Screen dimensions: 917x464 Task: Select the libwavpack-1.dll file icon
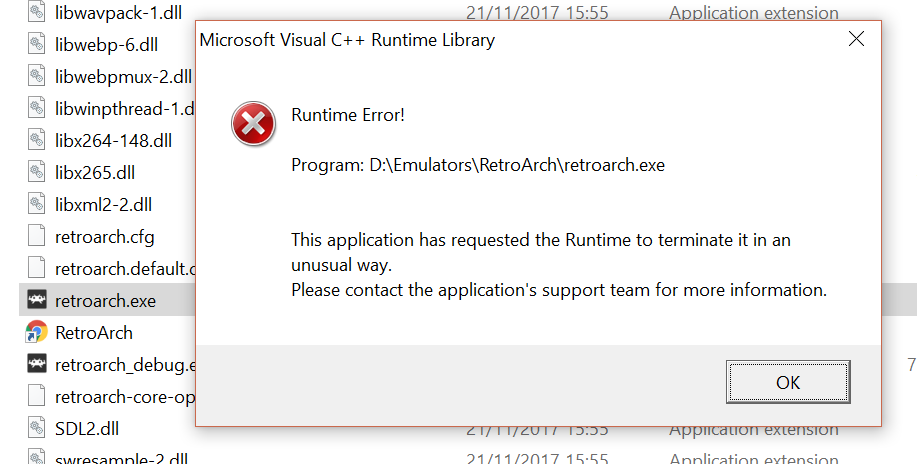[36, 12]
